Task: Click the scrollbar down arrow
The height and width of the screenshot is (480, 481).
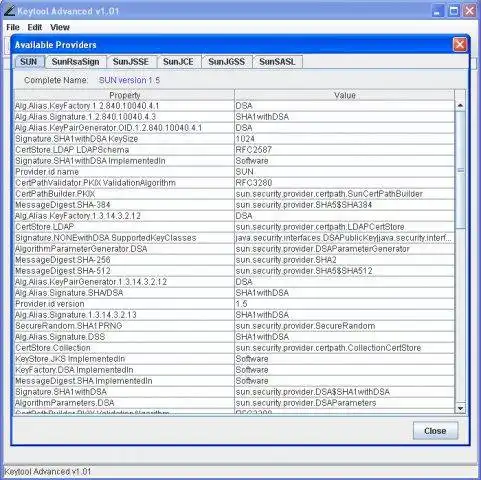Action: click(460, 408)
